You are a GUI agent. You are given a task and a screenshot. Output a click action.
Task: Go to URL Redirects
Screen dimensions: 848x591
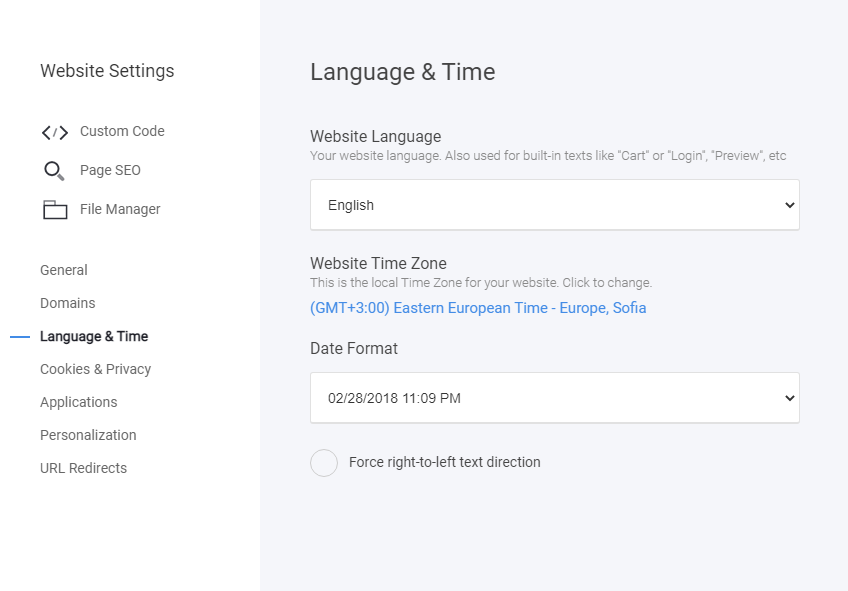point(83,468)
